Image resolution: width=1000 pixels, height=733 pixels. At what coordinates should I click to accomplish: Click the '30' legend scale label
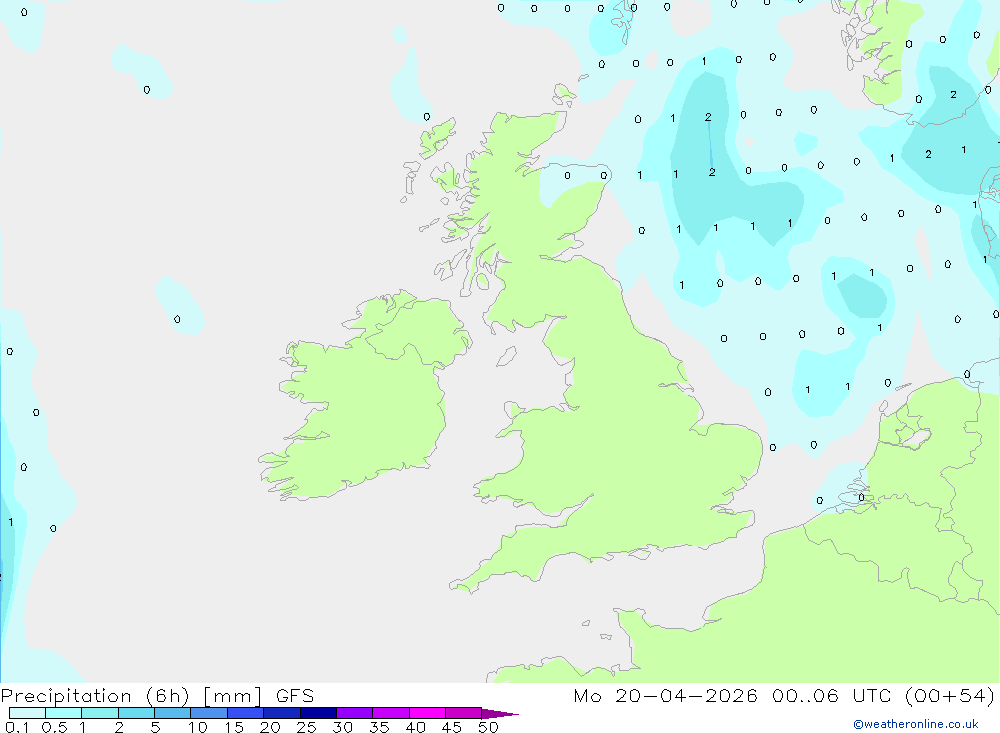pyautogui.click(x=342, y=727)
